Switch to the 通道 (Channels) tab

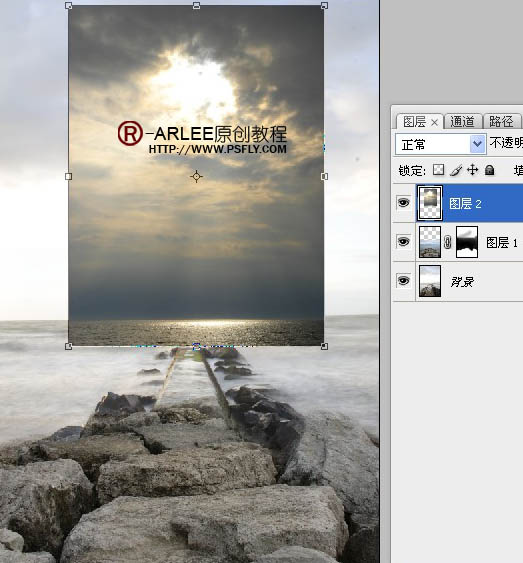(x=462, y=122)
